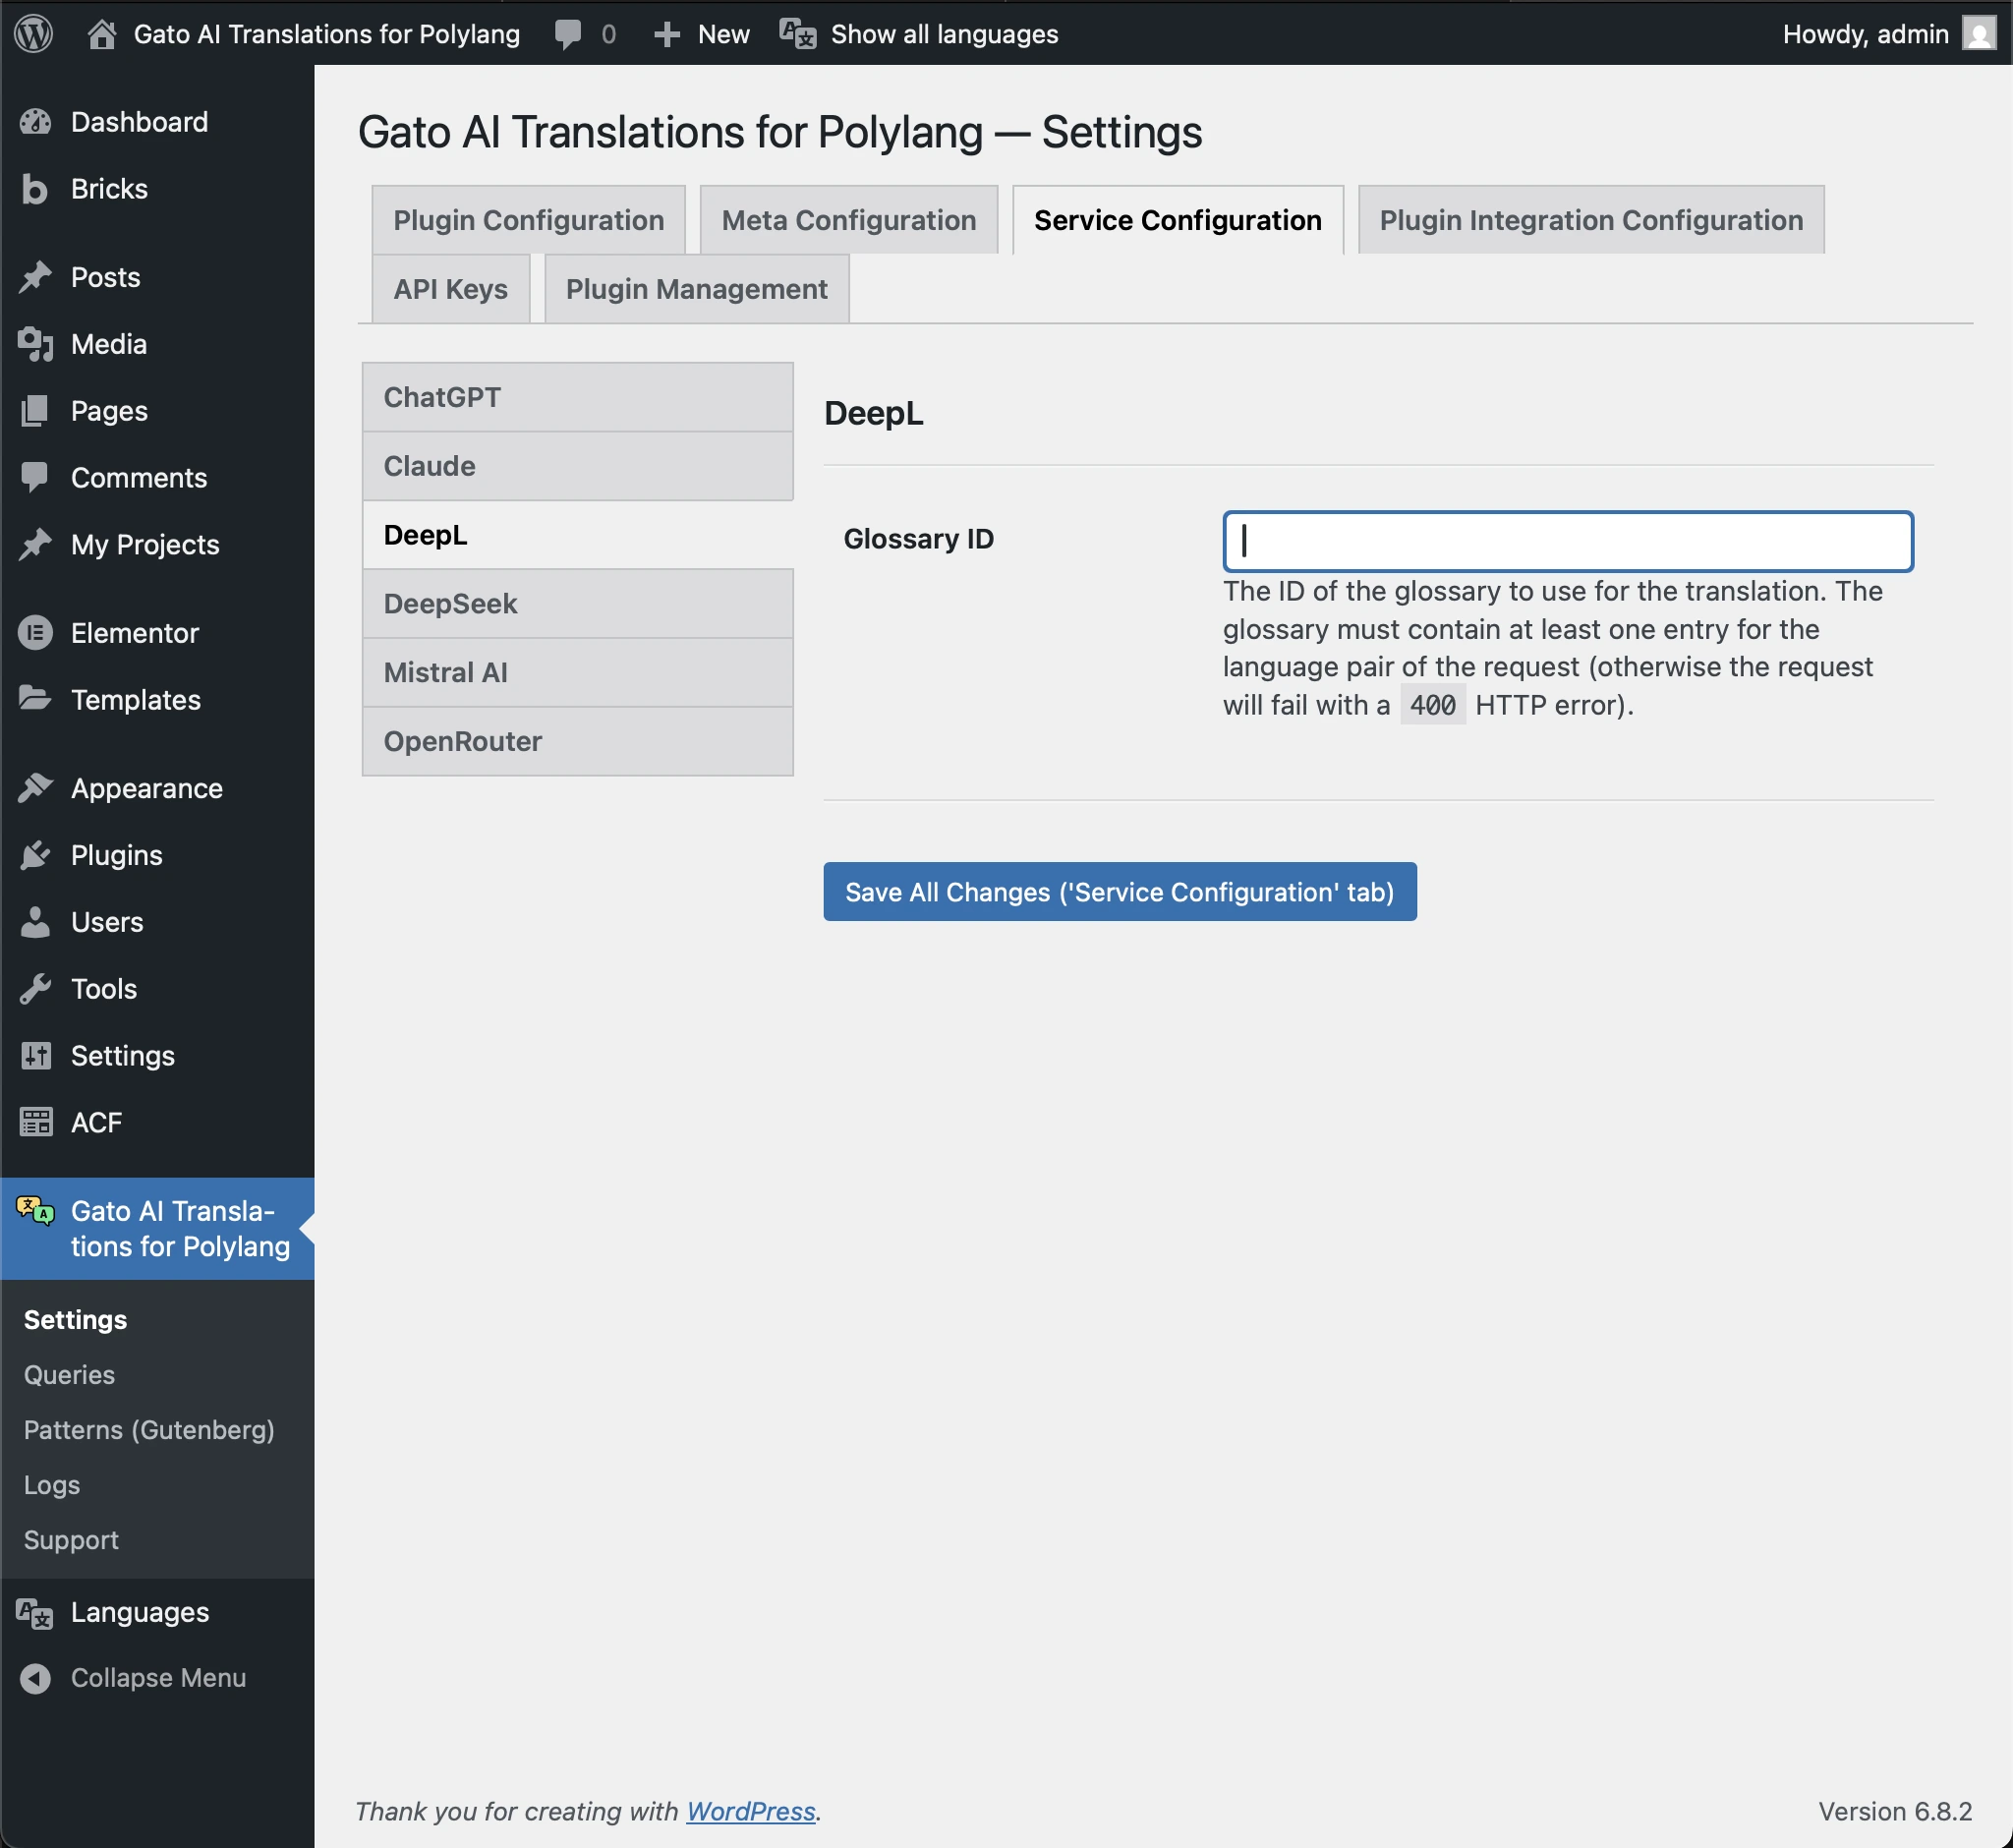Open Dashboard from the sidebar icon
2013x1848 pixels.
[x=35, y=121]
